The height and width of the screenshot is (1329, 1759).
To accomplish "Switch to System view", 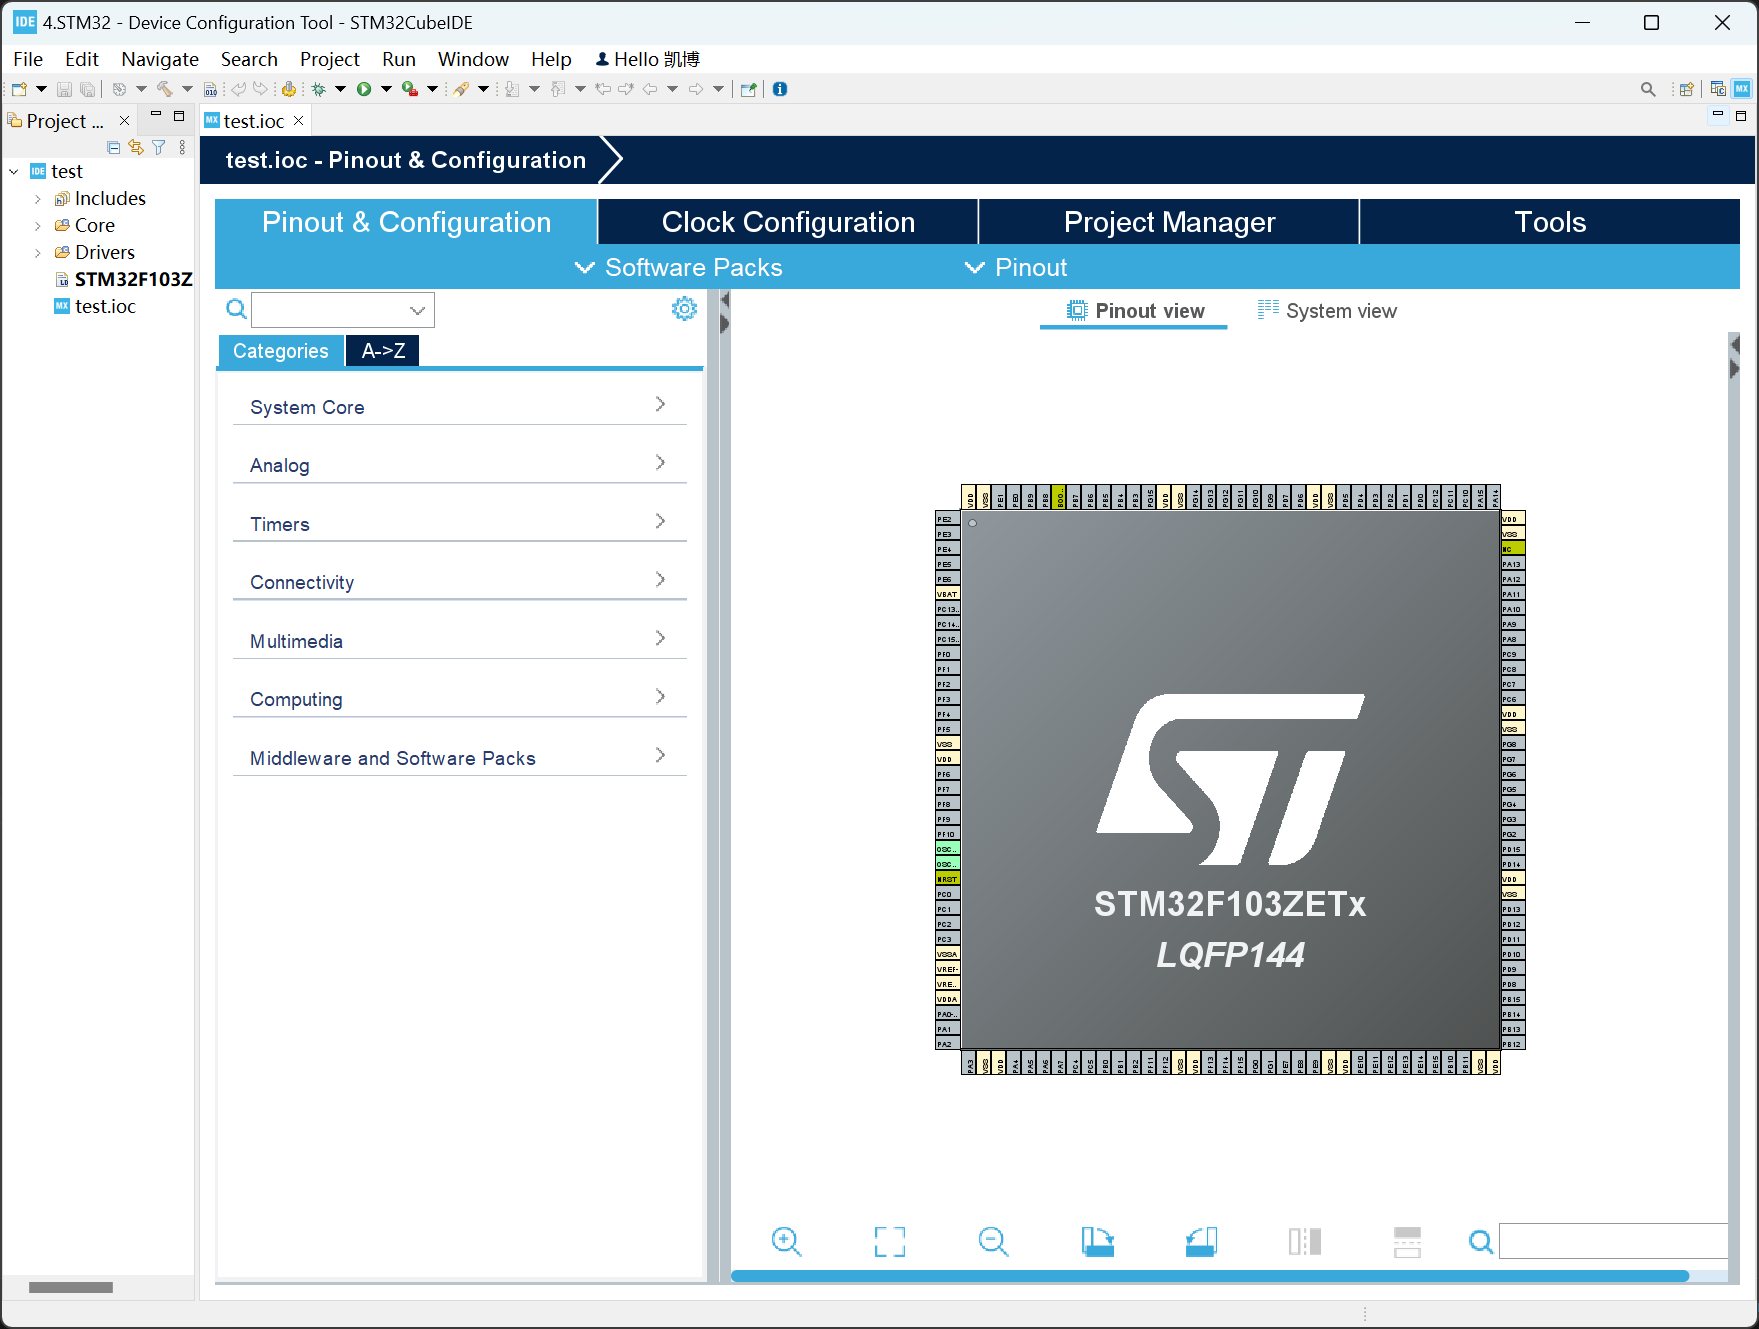I will click(1327, 311).
